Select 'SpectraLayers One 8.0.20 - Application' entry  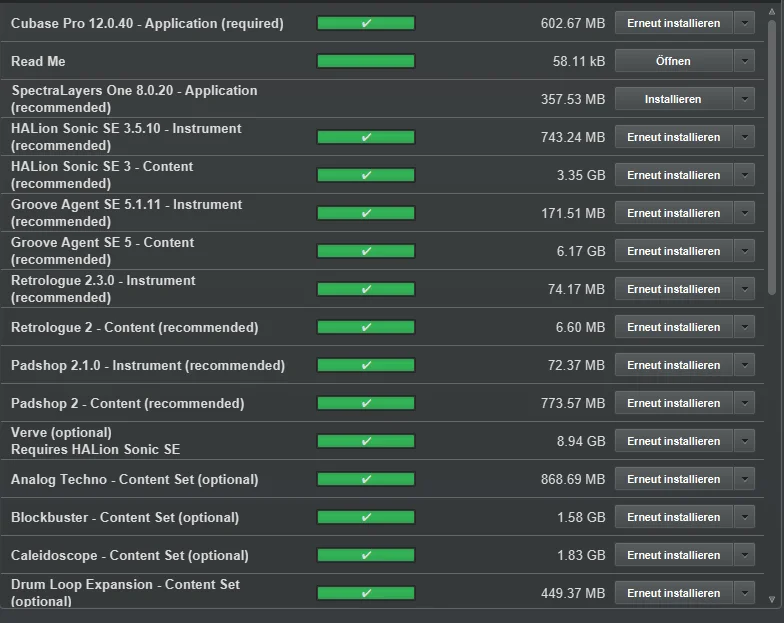tap(134, 99)
